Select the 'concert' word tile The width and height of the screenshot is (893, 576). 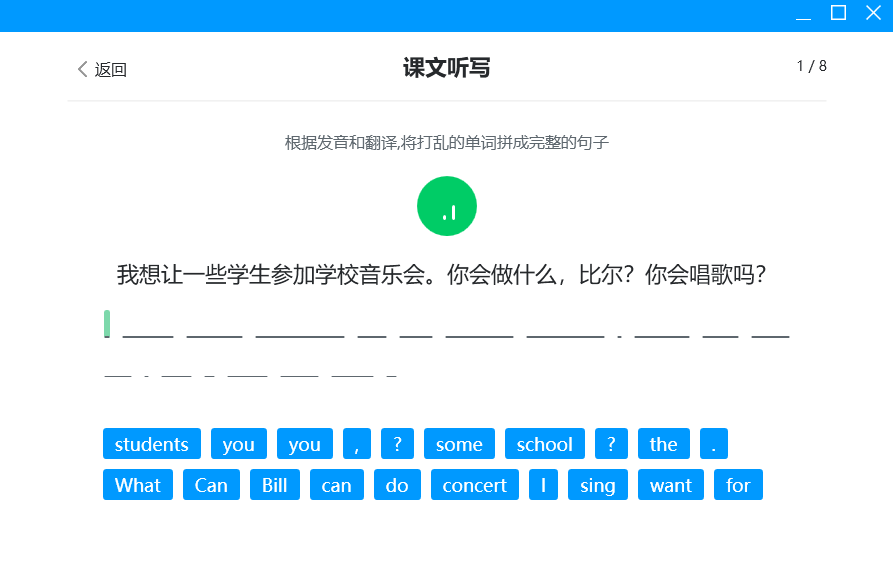[474, 485]
